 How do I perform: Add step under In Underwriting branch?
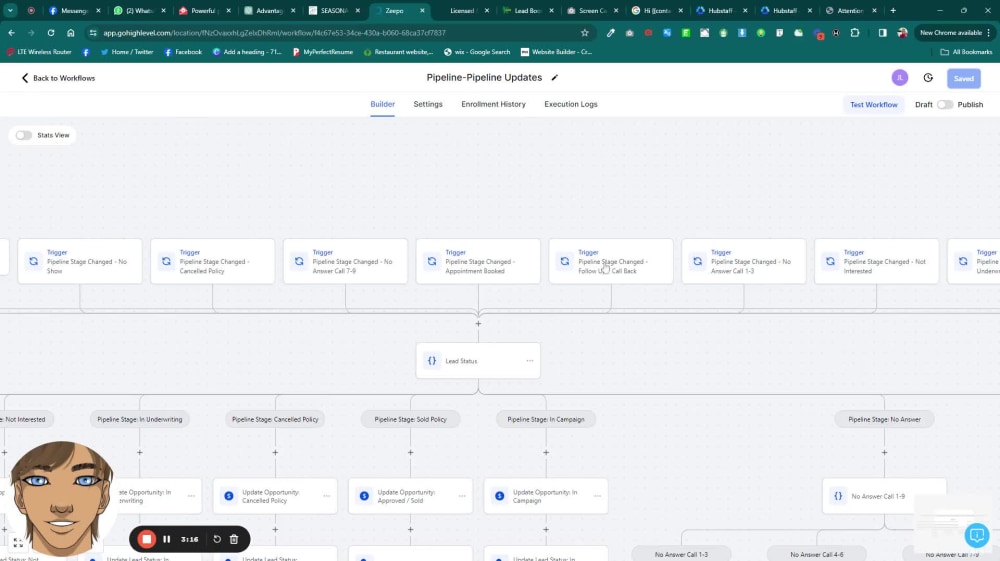pos(140,453)
